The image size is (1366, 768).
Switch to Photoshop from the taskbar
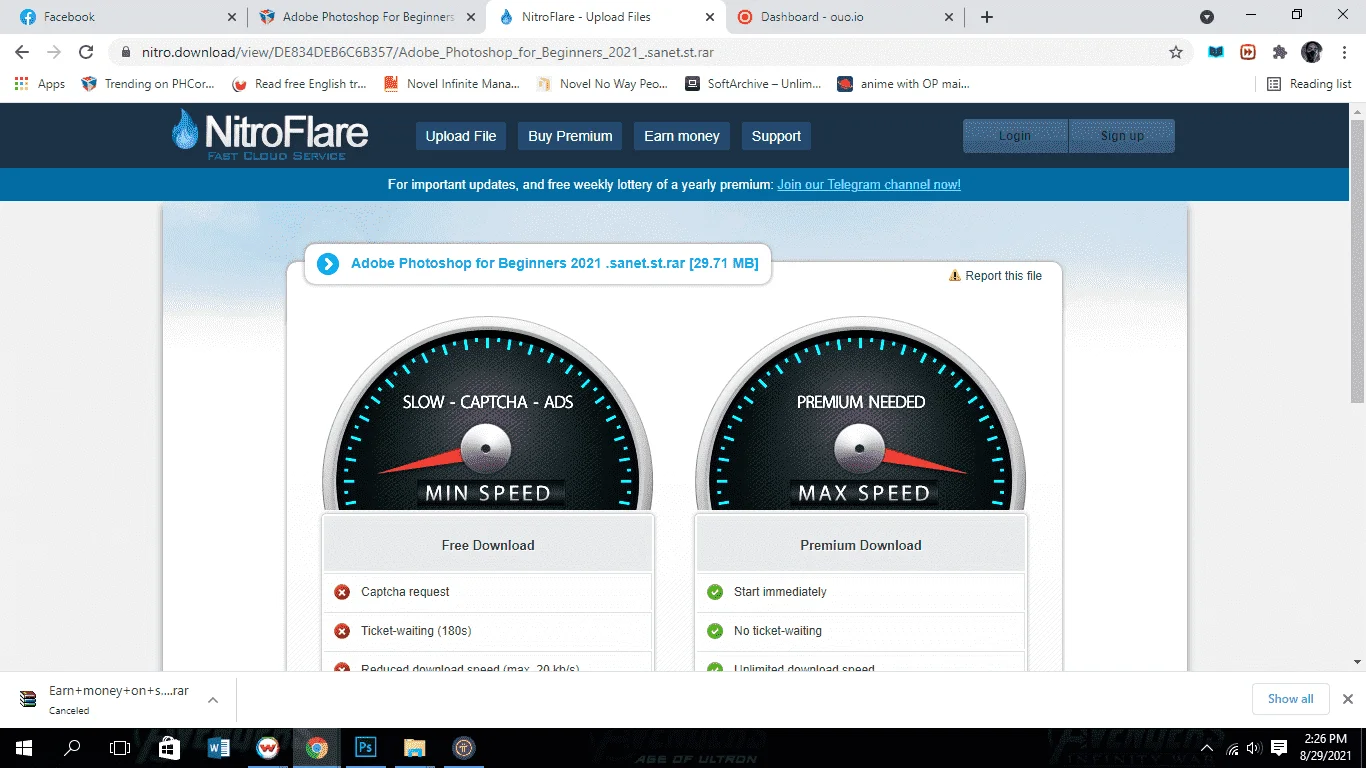coord(365,748)
